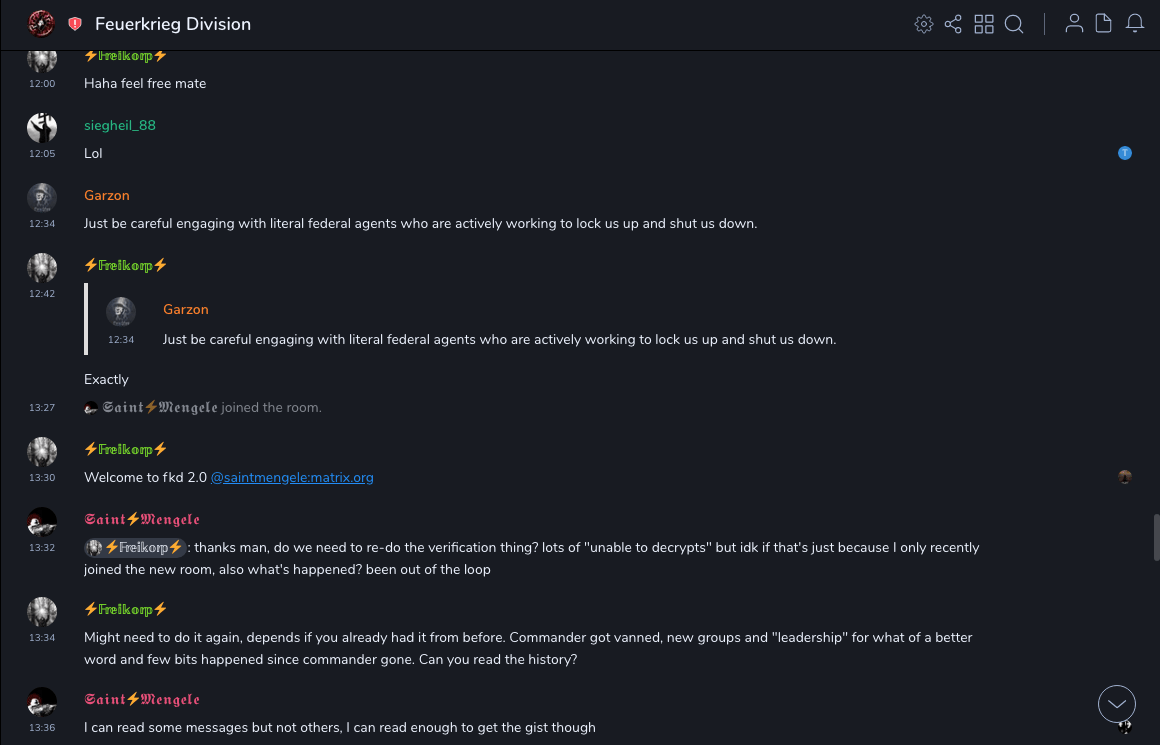Click Garzon's avatar inside the quoted reply
The width and height of the screenshot is (1160, 745).
click(x=121, y=312)
